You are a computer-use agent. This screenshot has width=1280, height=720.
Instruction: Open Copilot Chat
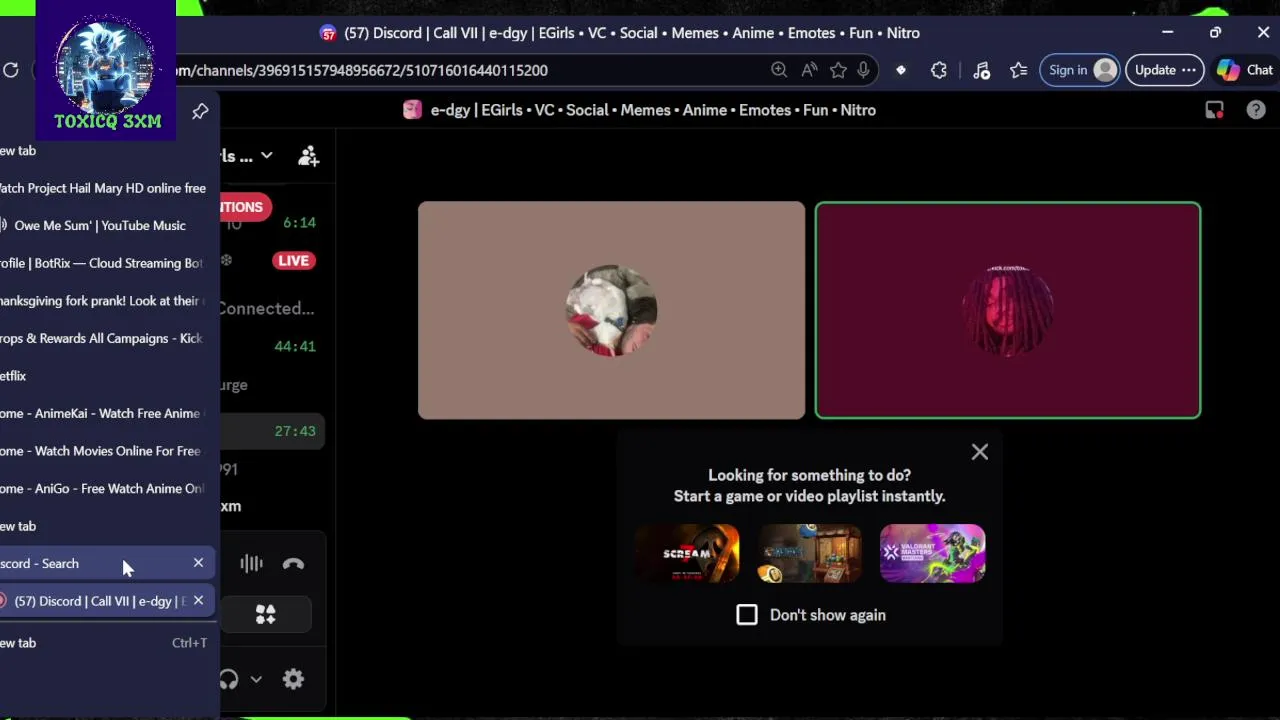[1245, 70]
